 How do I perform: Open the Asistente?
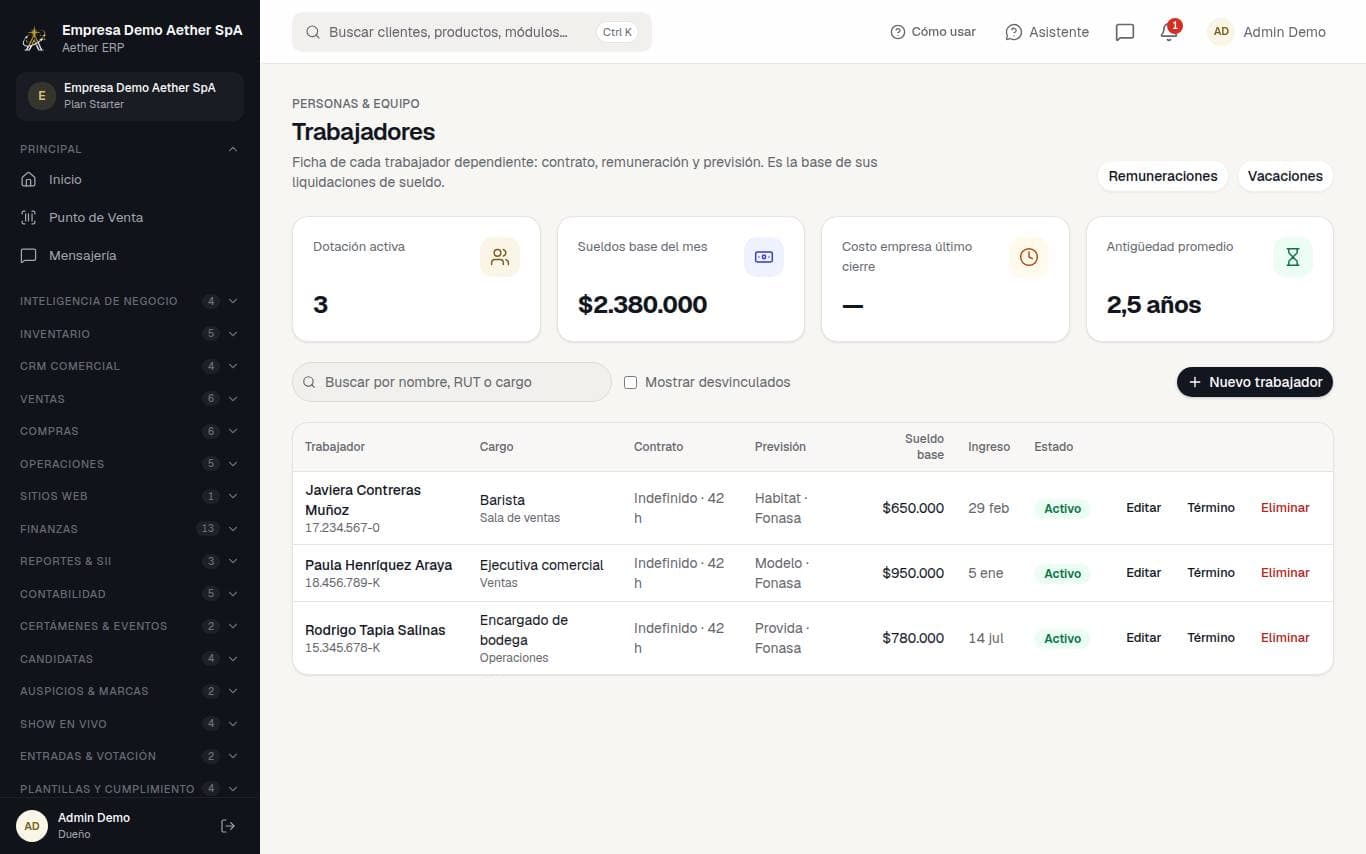[1047, 32]
